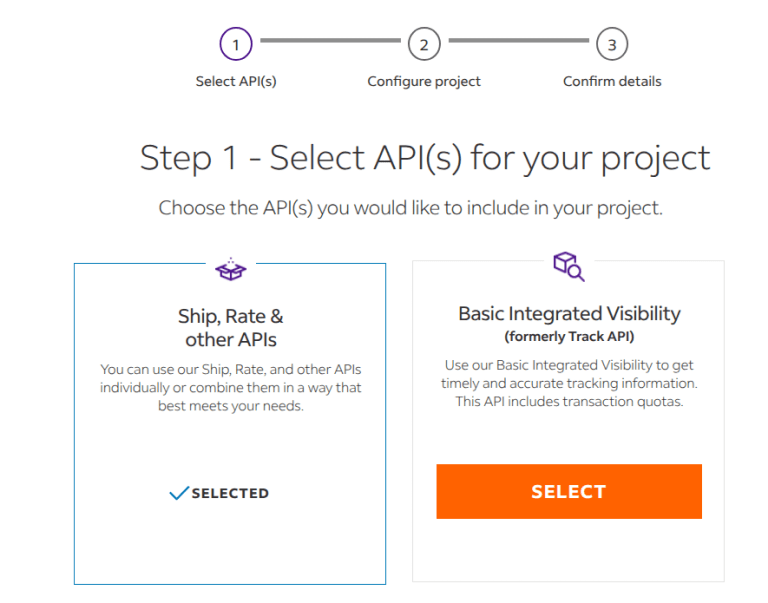Click the tracking information description text

(x=569, y=384)
